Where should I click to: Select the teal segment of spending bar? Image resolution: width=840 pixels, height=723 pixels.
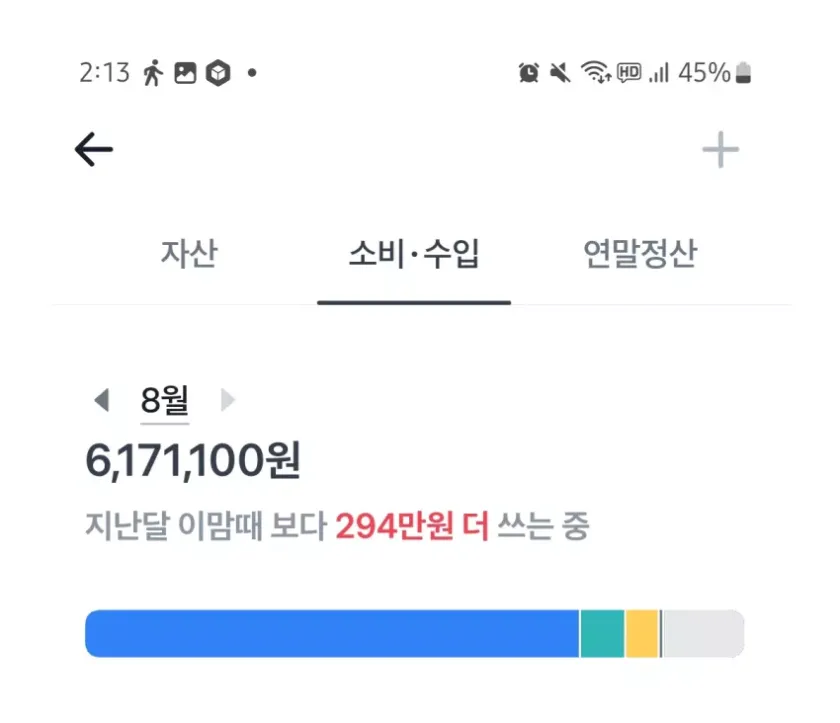(602, 634)
